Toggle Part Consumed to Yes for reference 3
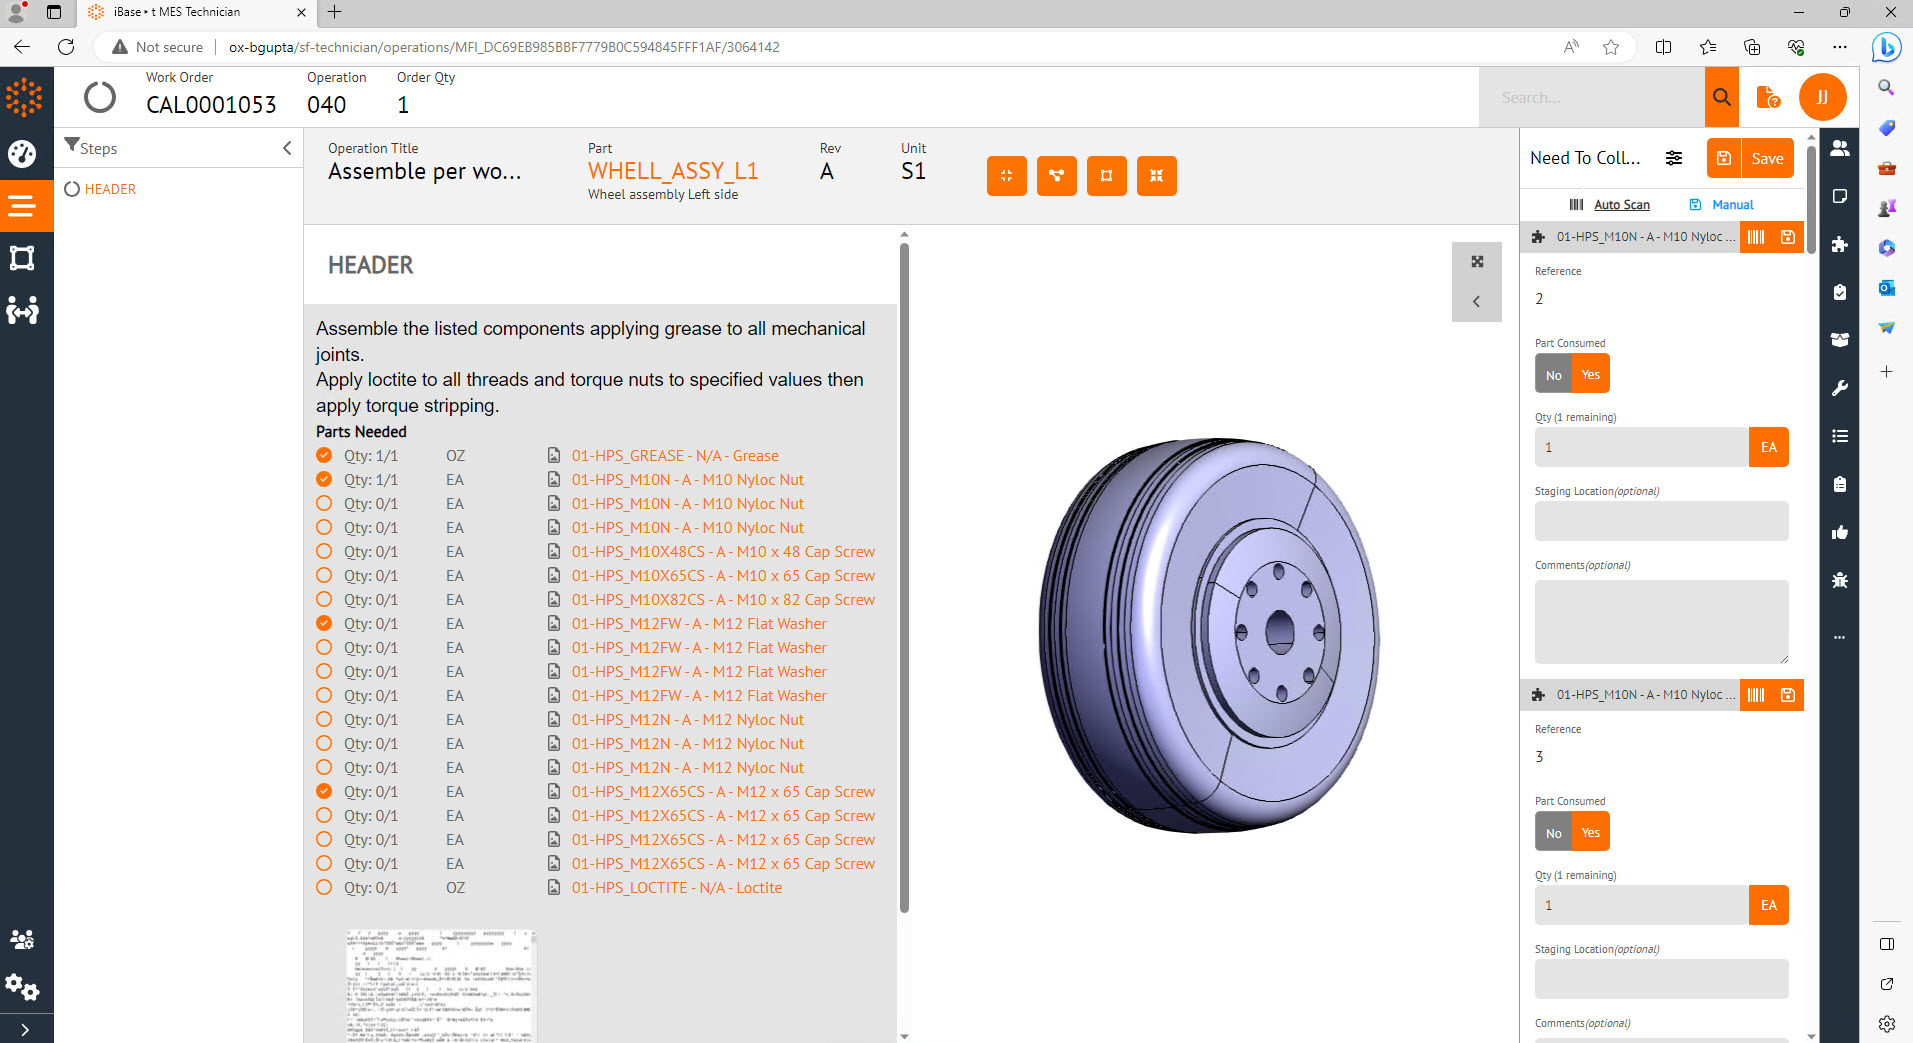The image size is (1913, 1043). [x=1590, y=833]
